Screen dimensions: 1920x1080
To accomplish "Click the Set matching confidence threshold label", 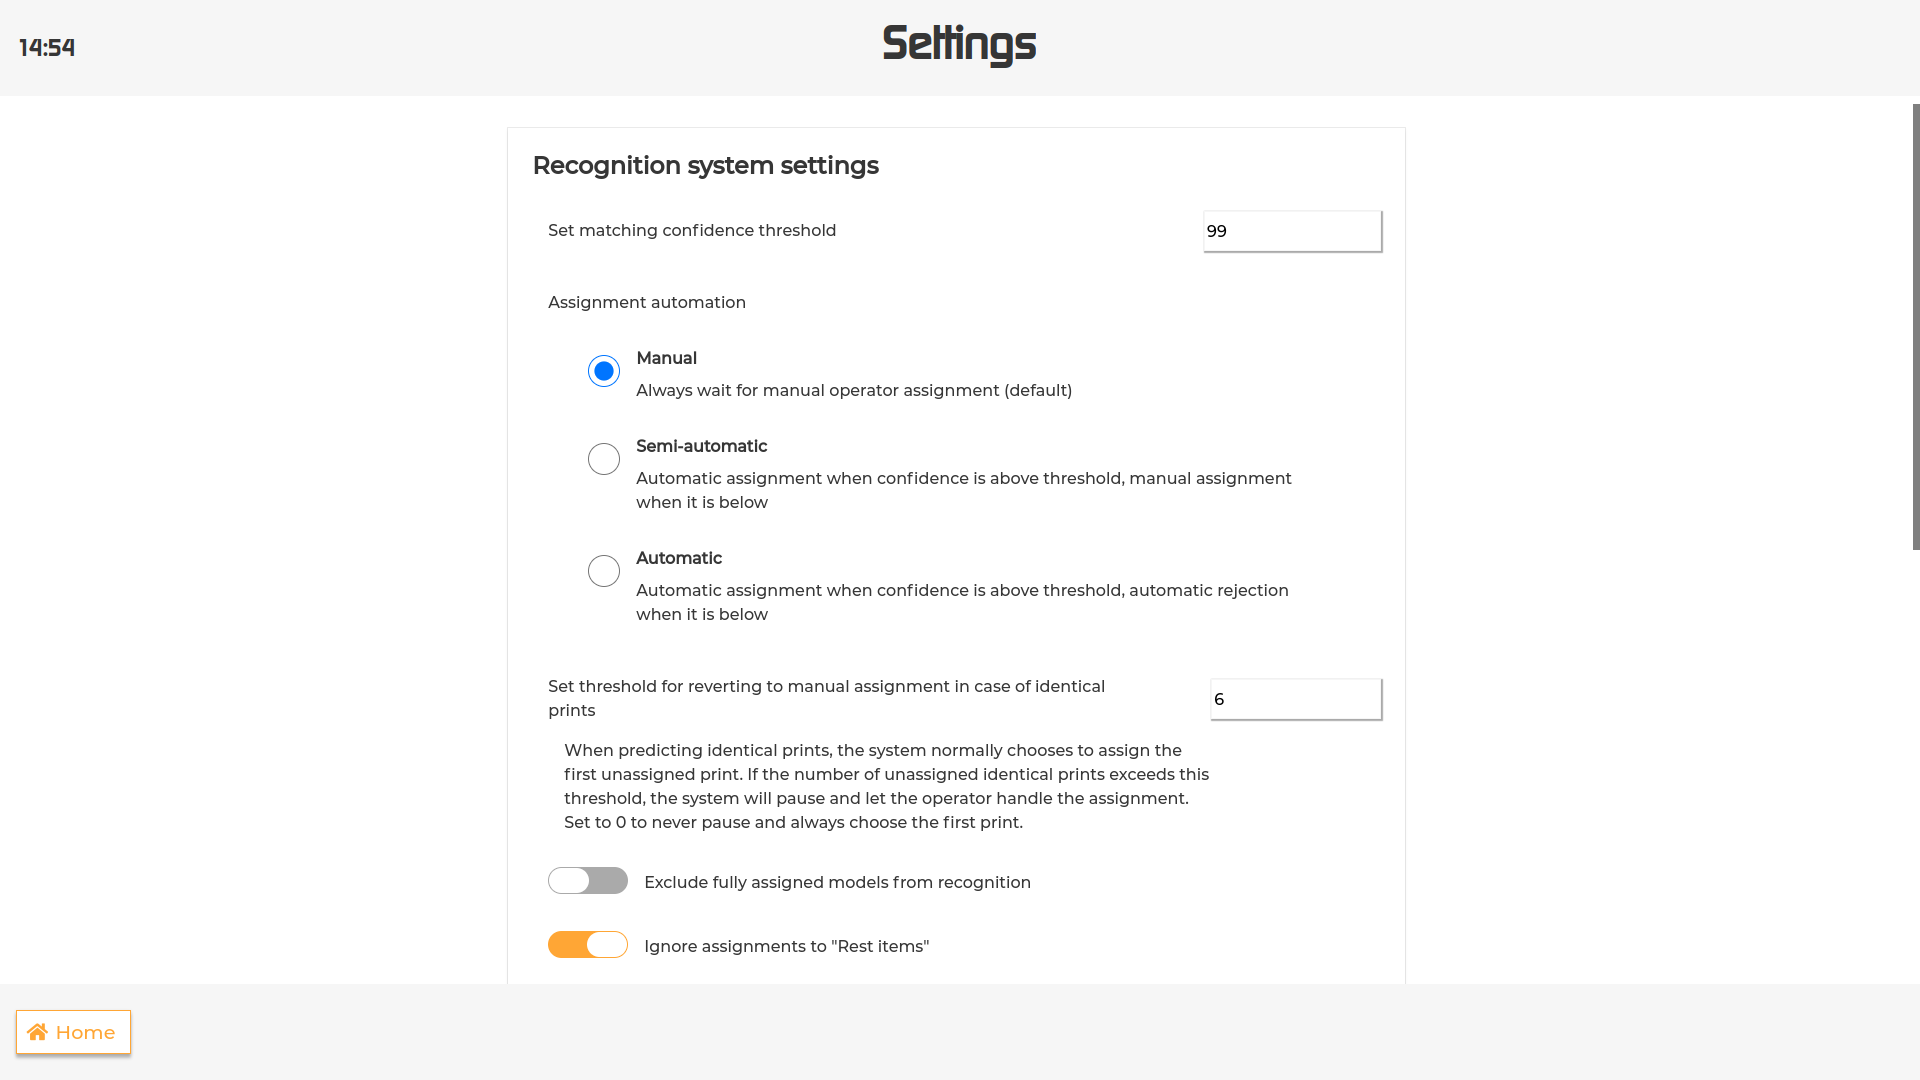I will 692,230.
